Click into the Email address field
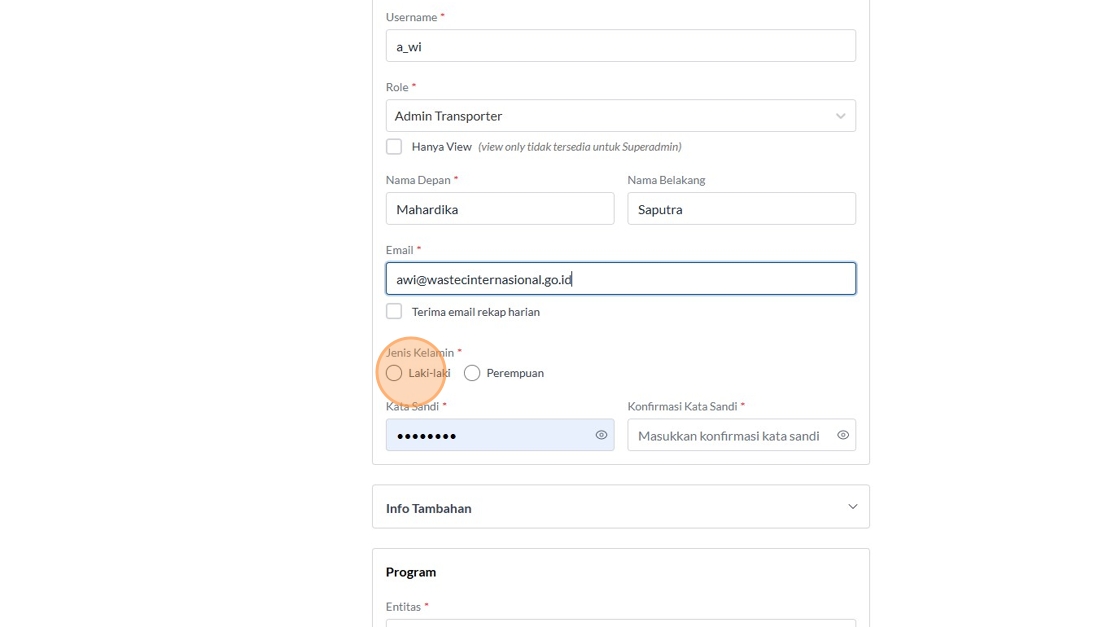 point(620,279)
